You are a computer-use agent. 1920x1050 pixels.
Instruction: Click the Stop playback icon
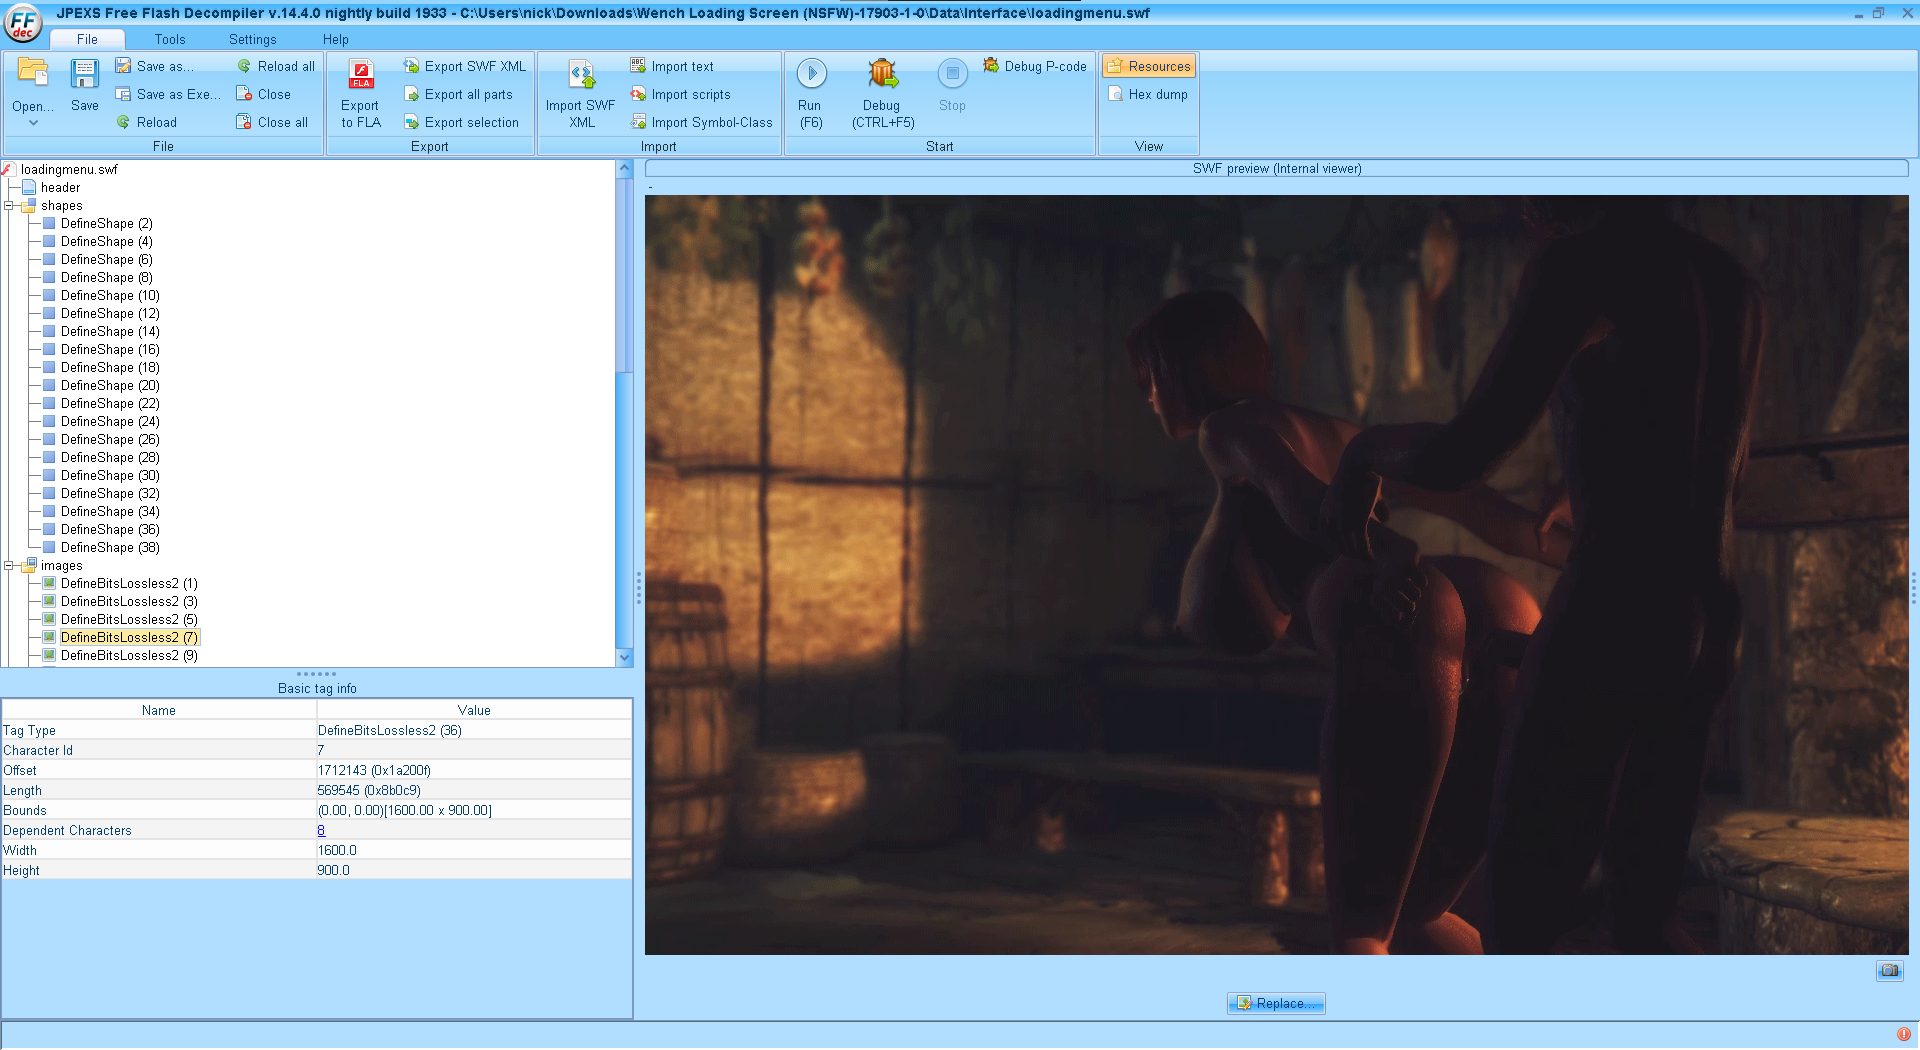coord(953,74)
